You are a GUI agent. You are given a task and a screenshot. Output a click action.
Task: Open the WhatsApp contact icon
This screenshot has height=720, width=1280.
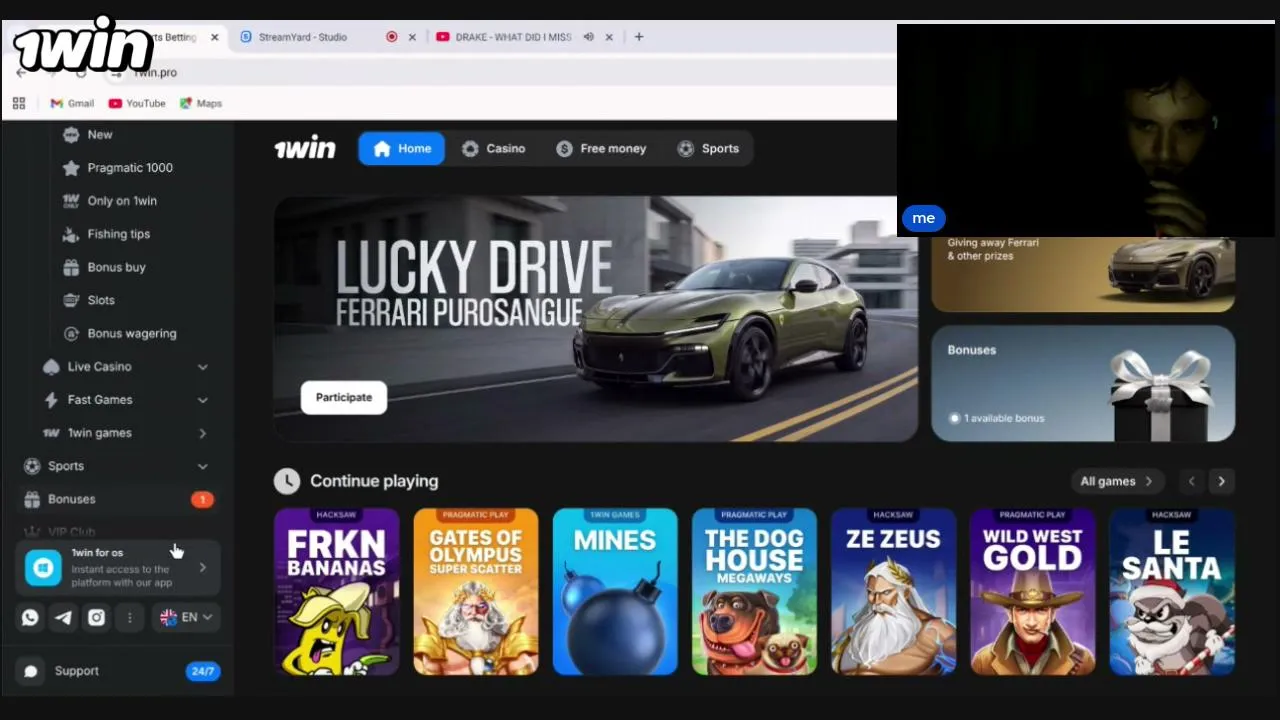(30, 618)
